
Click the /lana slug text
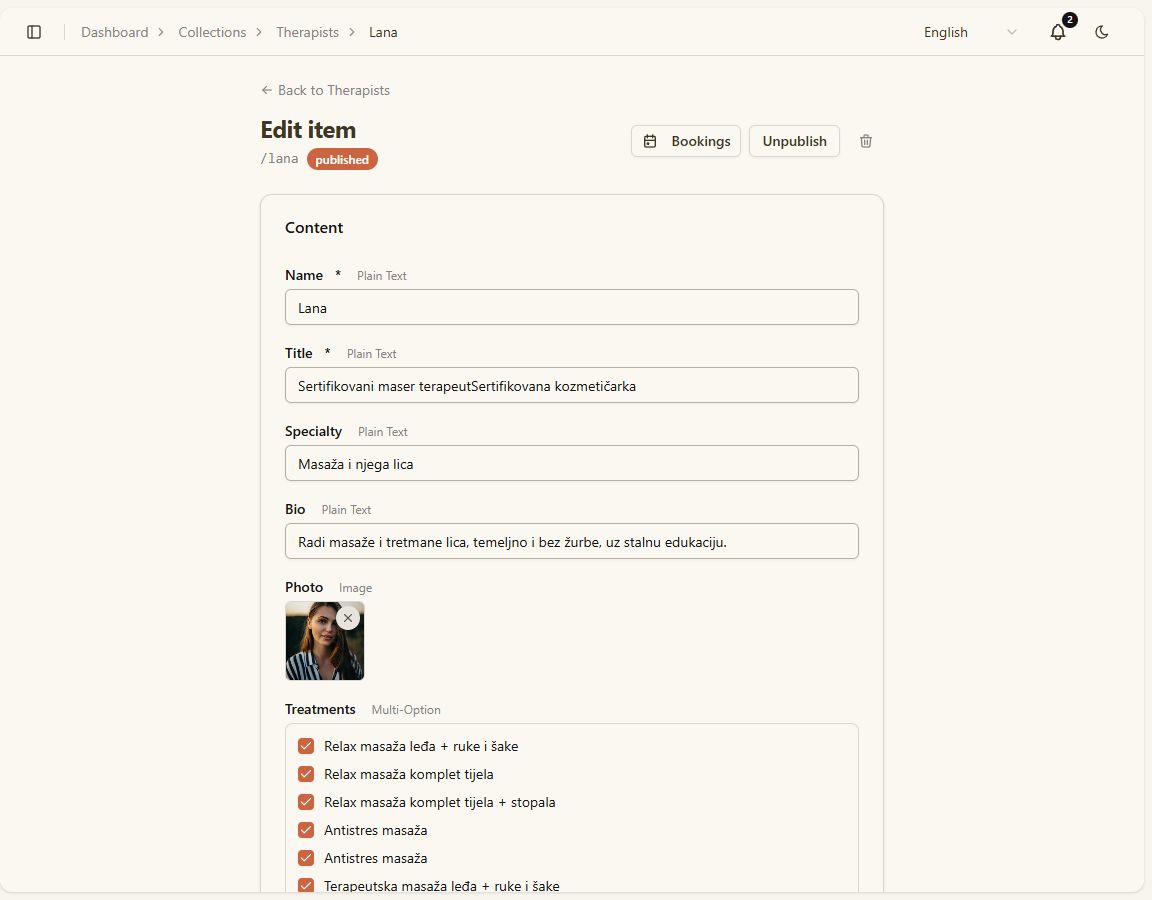point(279,159)
